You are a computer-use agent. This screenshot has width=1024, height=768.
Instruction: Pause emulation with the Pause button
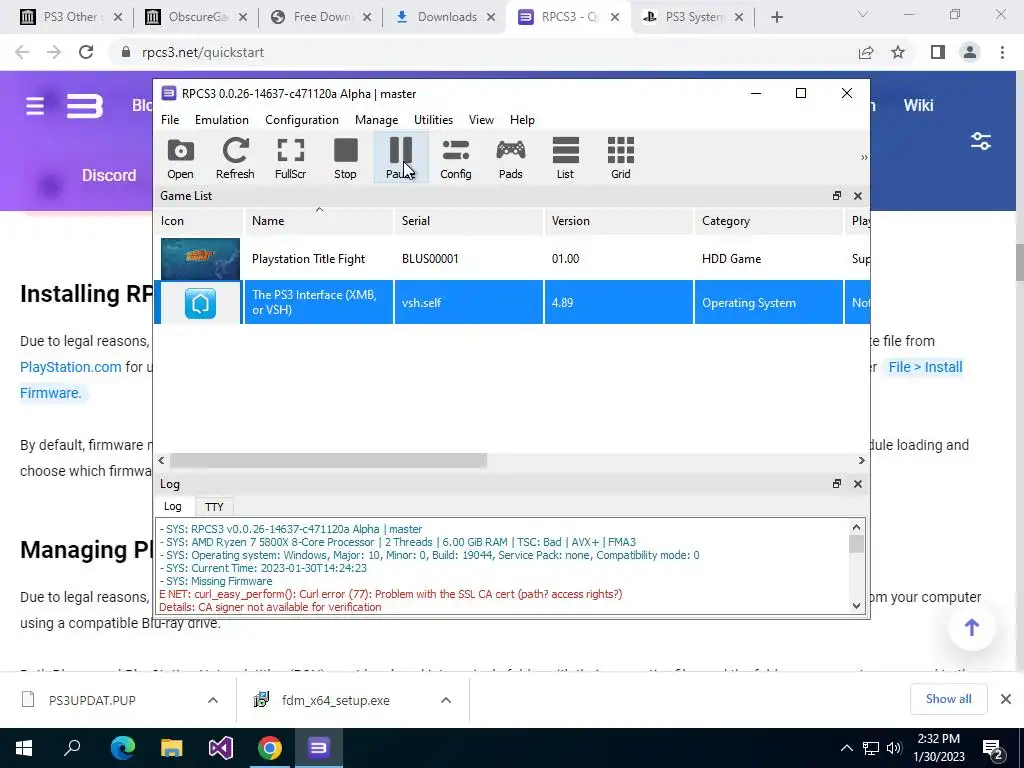[x=400, y=158]
